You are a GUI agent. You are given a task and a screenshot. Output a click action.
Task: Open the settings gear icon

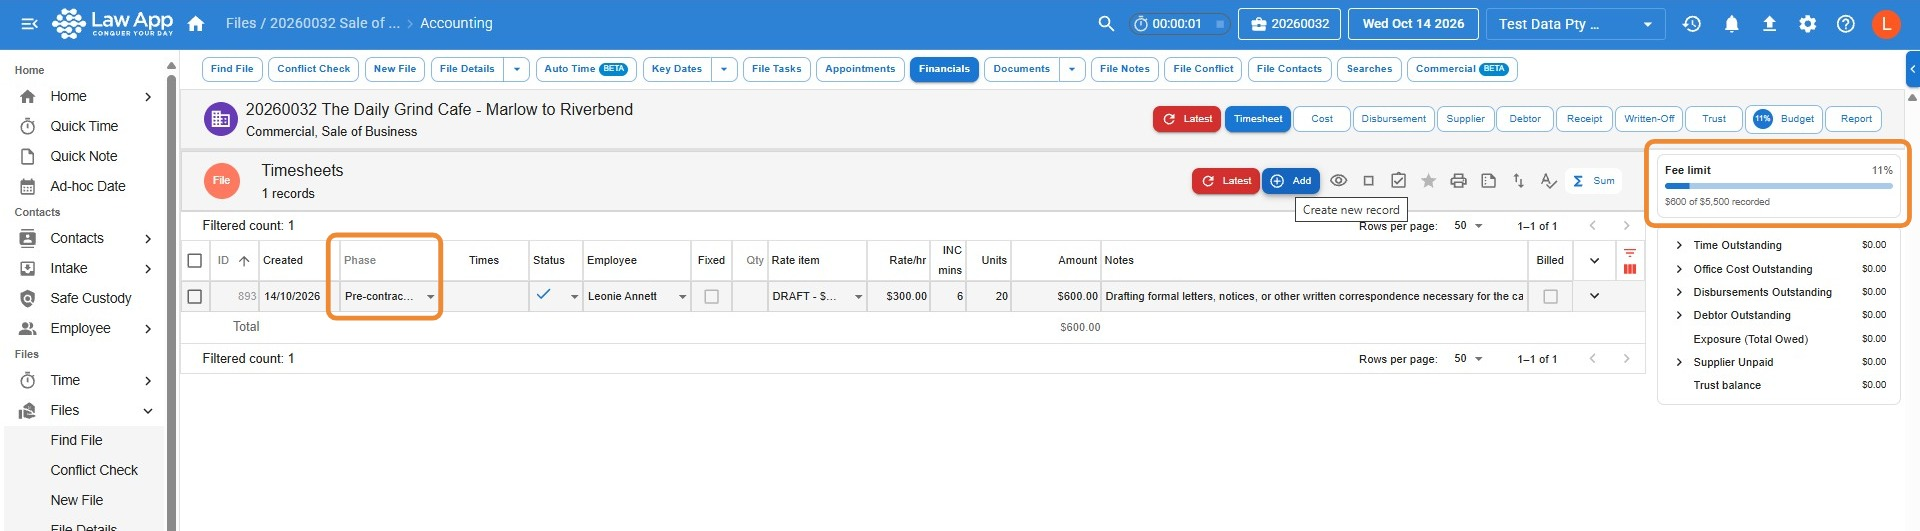(1807, 23)
